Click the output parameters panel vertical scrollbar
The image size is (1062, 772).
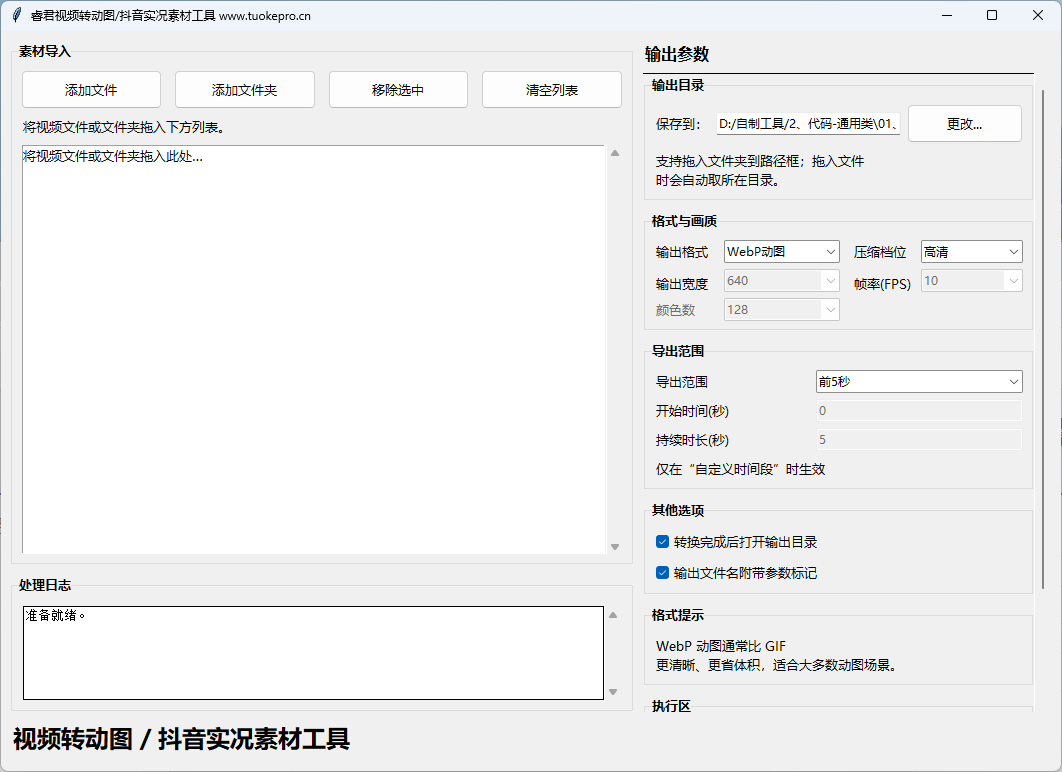(x=1044, y=300)
